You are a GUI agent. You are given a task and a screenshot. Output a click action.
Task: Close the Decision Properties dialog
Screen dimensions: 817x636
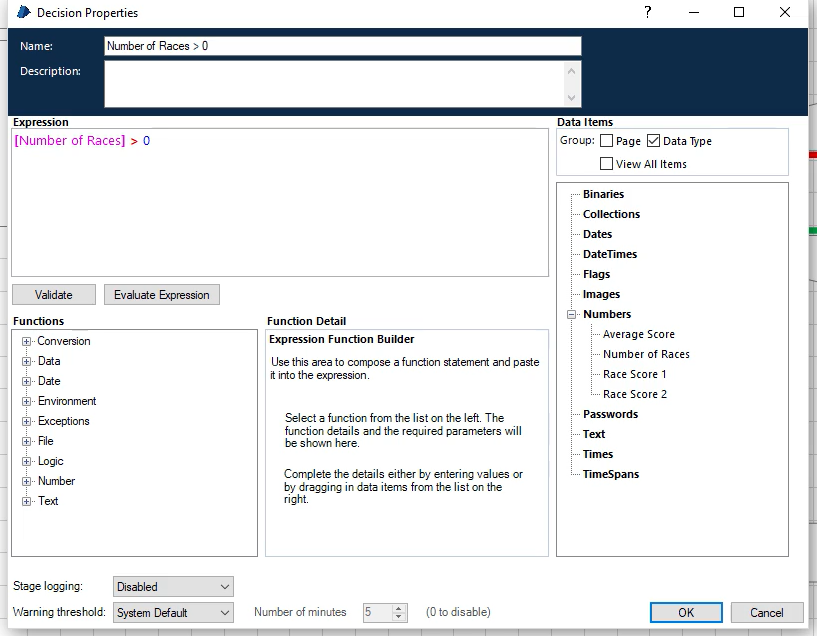(785, 12)
